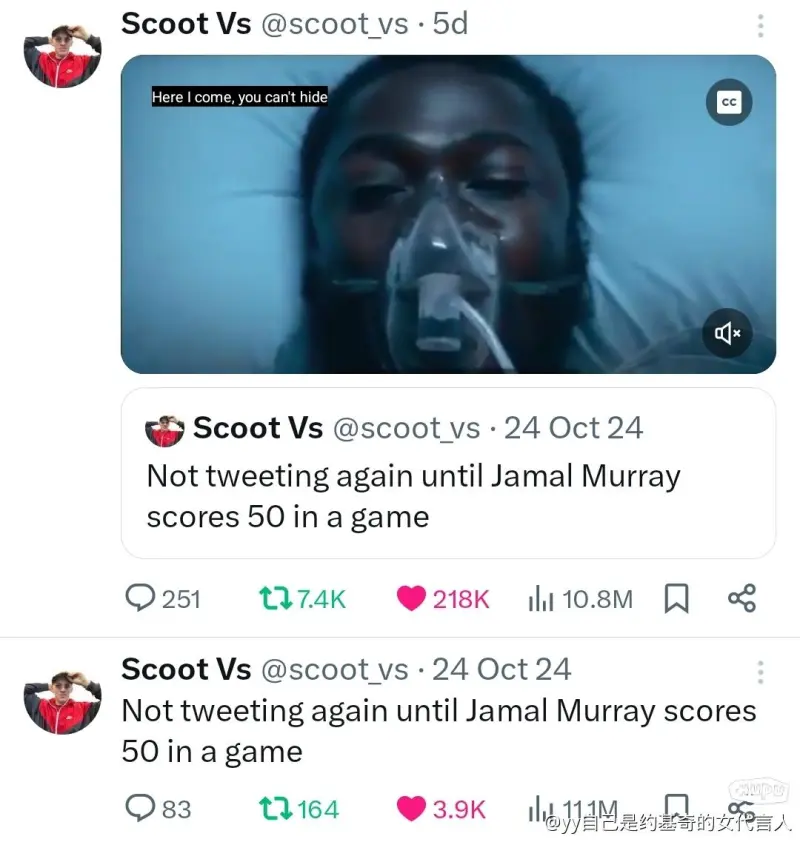Open the bottom tweet text about scoring 50
Screen dimensions: 800x842
click(x=439, y=731)
